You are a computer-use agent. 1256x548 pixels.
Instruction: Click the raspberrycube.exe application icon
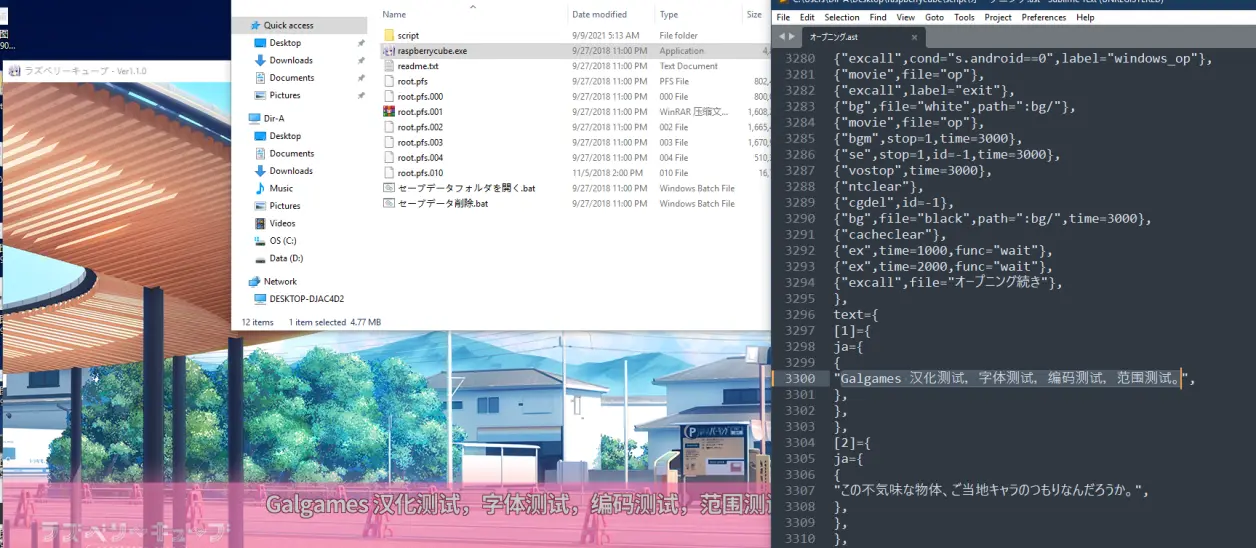(x=389, y=51)
